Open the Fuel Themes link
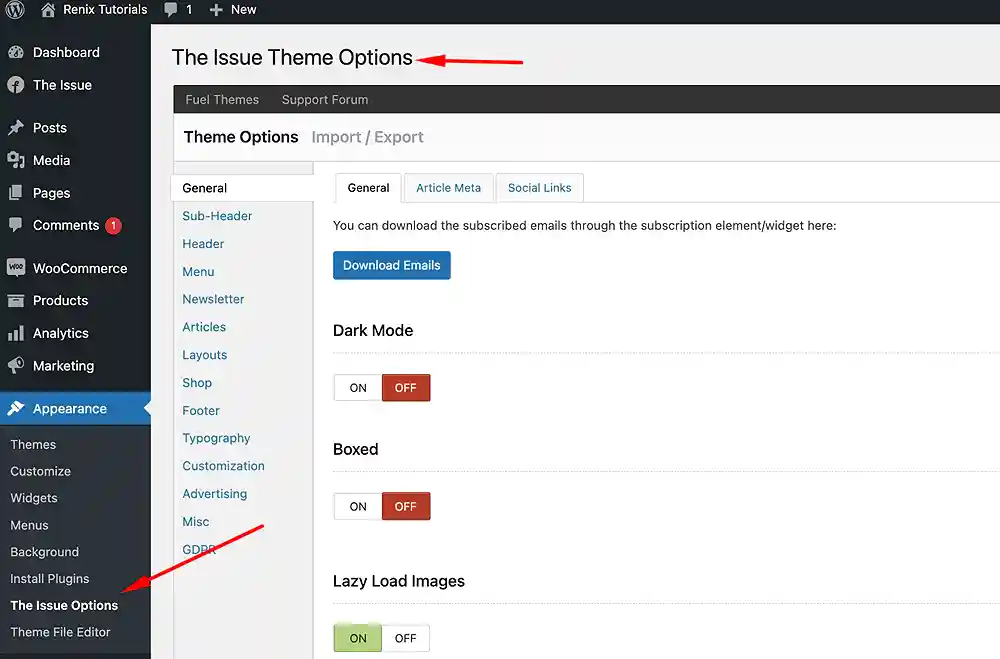This screenshot has width=1000, height=659. click(222, 100)
